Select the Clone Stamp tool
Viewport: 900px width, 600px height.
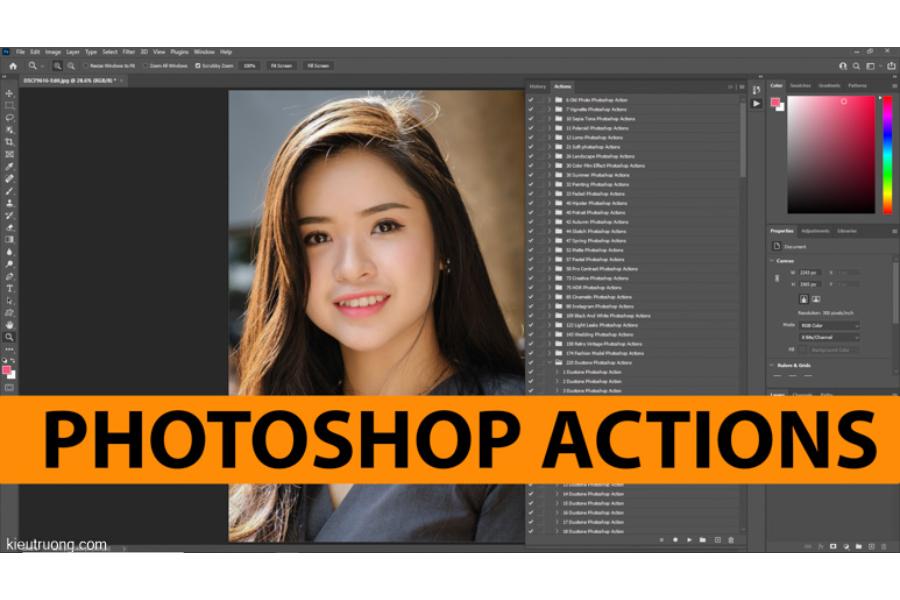pos(9,203)
